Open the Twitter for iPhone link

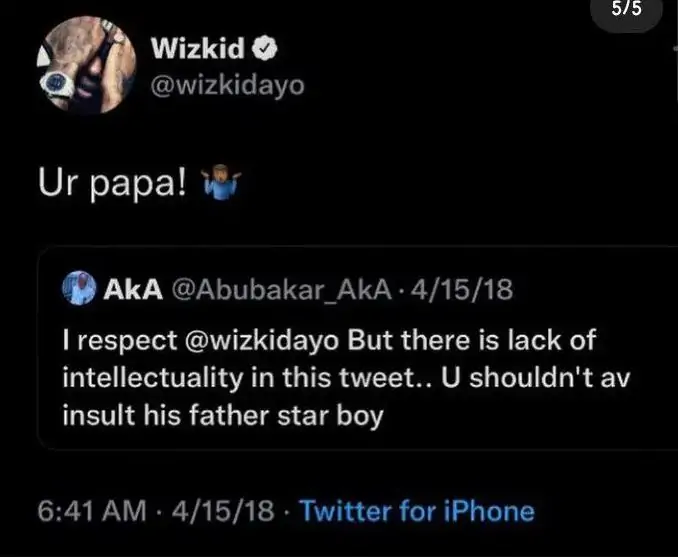(x=417, y=512)
